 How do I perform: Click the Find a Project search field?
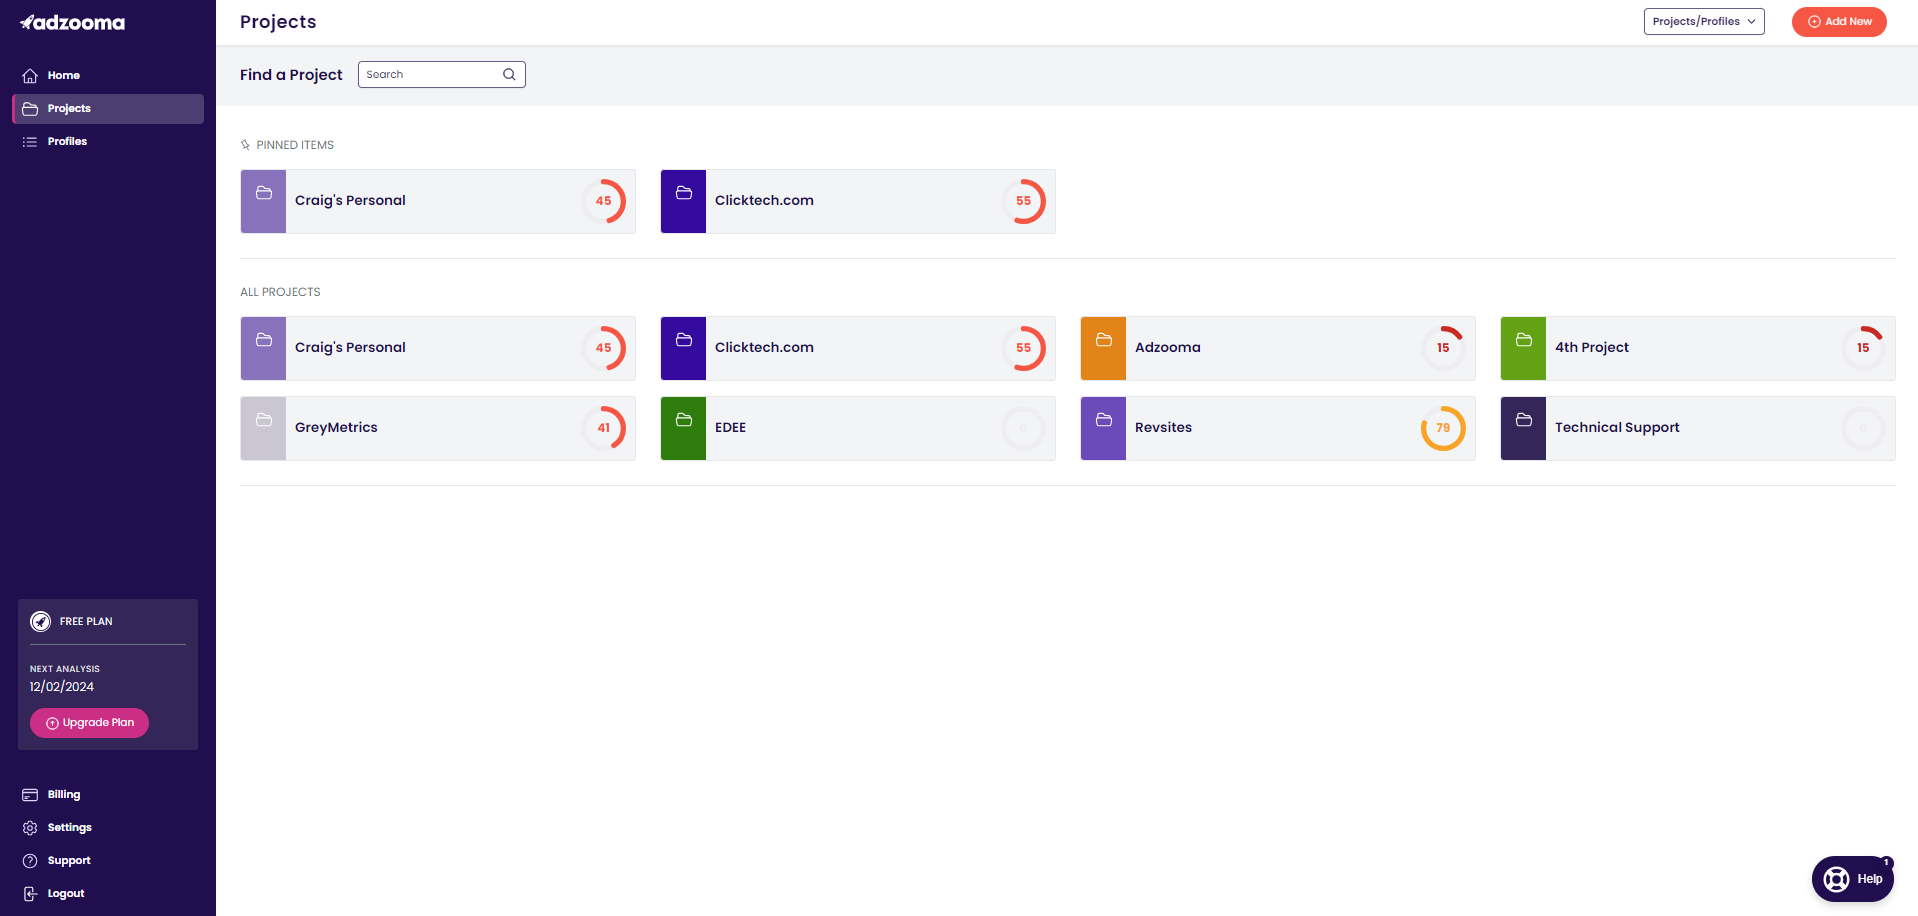442,74
